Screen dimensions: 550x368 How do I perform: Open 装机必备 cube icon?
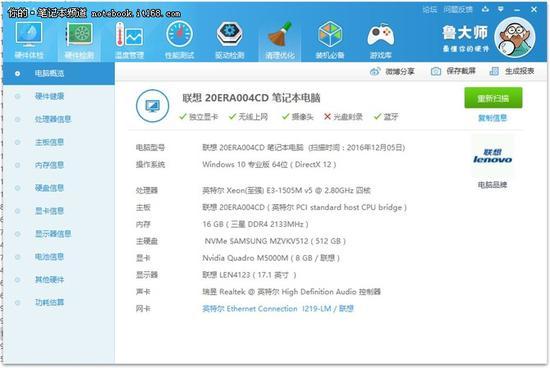pyautogui.click(x=329, y=40)
